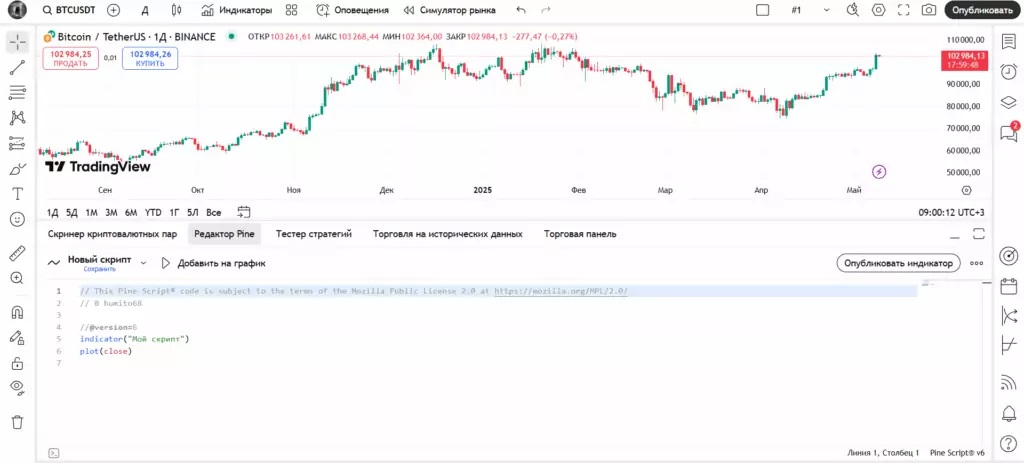Screen dimensions: 1024x463
Task: Click the КУПИТЬ buy price button
Action: pos(150,59)
